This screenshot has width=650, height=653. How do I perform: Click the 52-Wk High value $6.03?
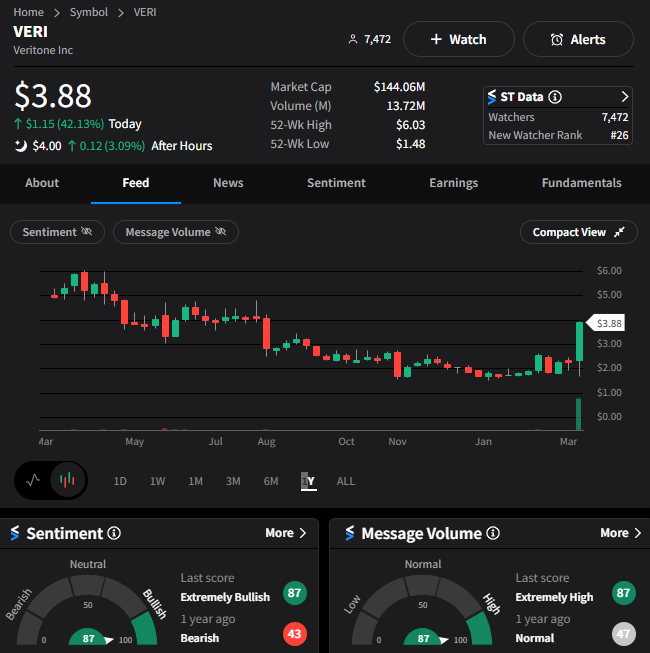411,125
